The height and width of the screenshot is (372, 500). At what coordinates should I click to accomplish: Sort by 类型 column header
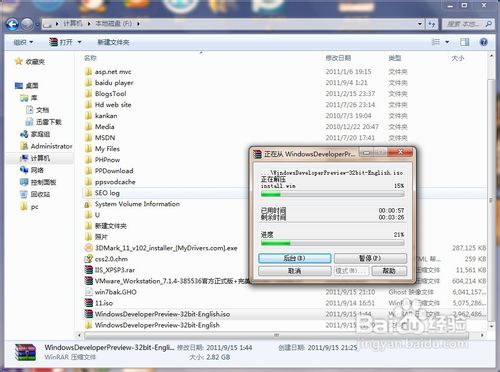click(395, 58)
